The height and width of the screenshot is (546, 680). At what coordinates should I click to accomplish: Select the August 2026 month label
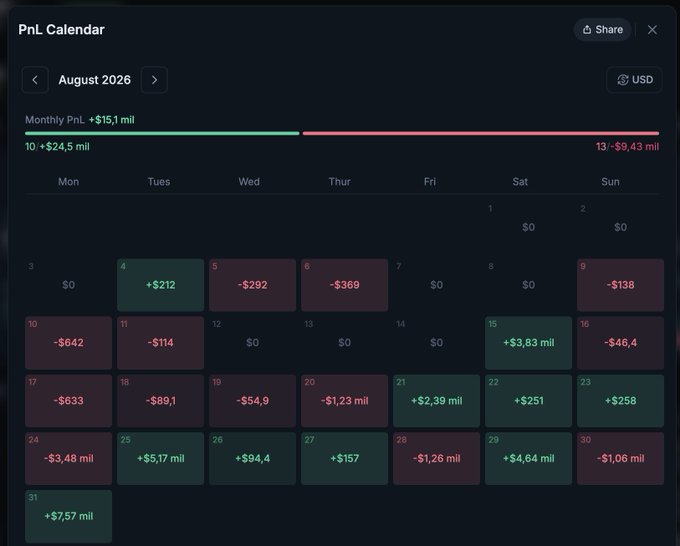[x=95, y=80]
